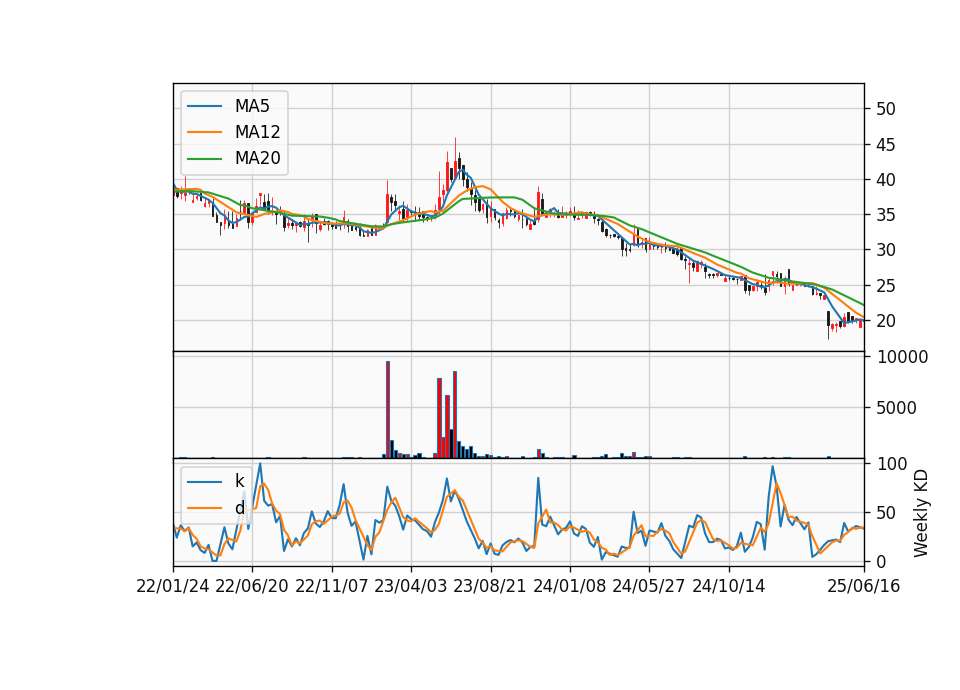Screen dimensions: 960x690
Task: Click the 'k' legend label in KD panel
Action: (239, 481)
